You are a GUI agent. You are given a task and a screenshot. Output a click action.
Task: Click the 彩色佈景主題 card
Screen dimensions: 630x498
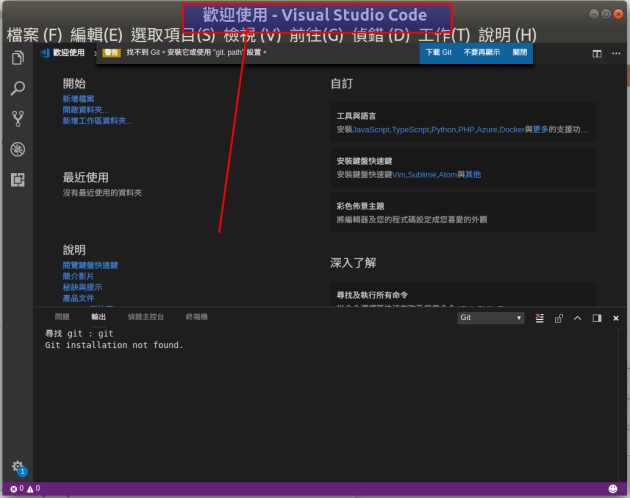(463, 213)
